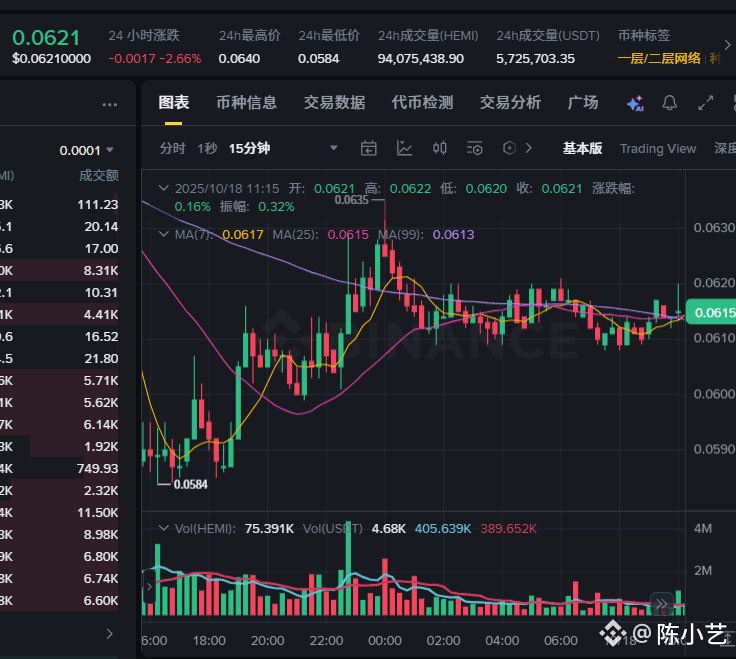
Task: Open the order book three-dots menu
Action: 110,105
